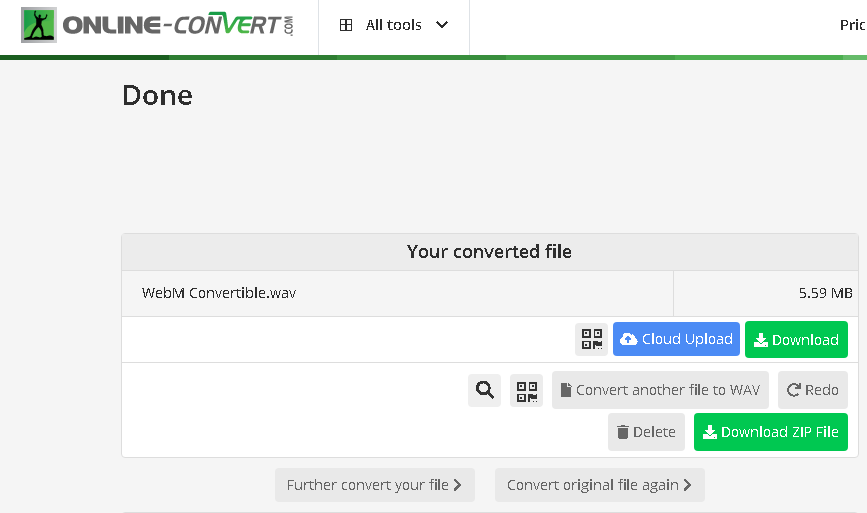Expand Further convert your file

coord(374,485)
